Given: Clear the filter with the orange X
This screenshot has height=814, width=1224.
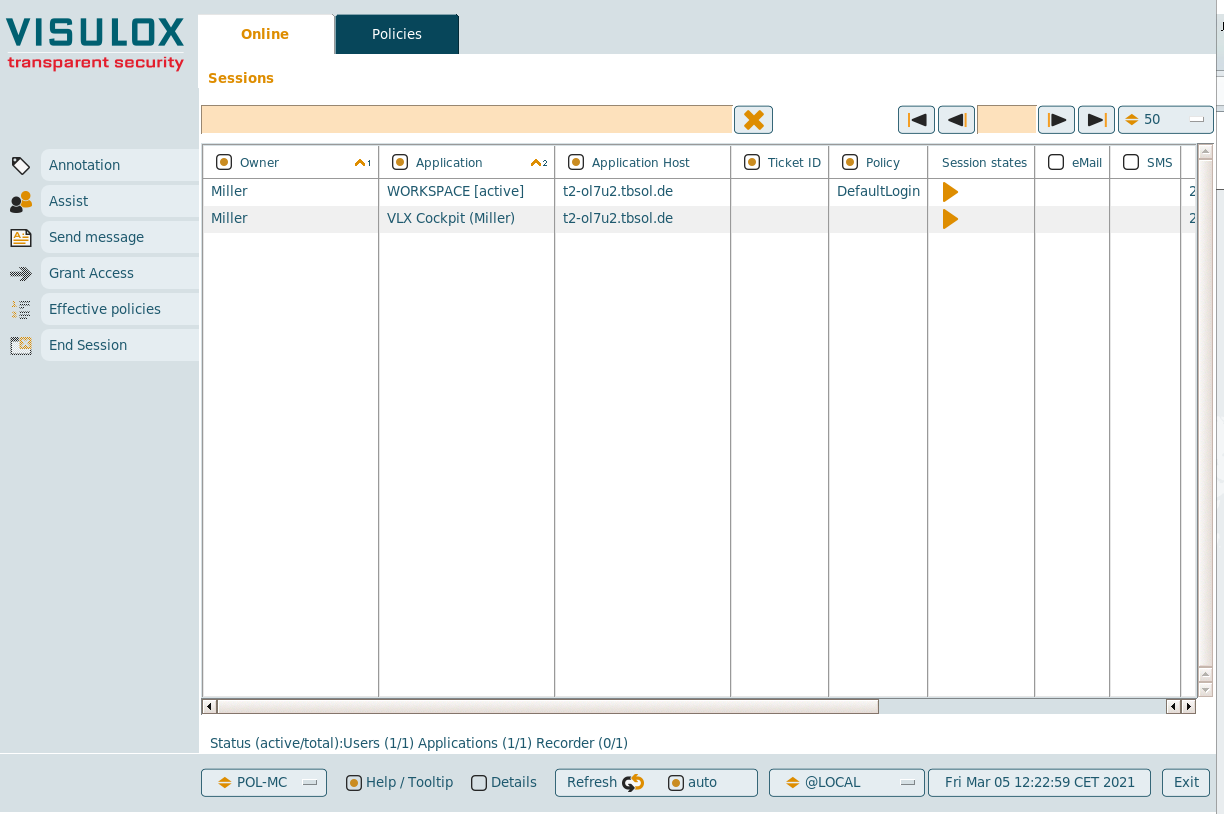Looking at the screenshot, I should pyautogui.click(x=753, y=120).
